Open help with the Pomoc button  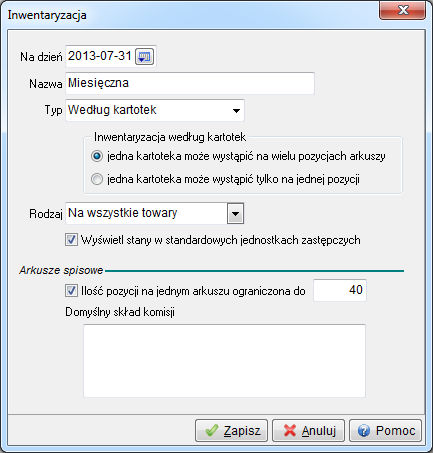385,431
